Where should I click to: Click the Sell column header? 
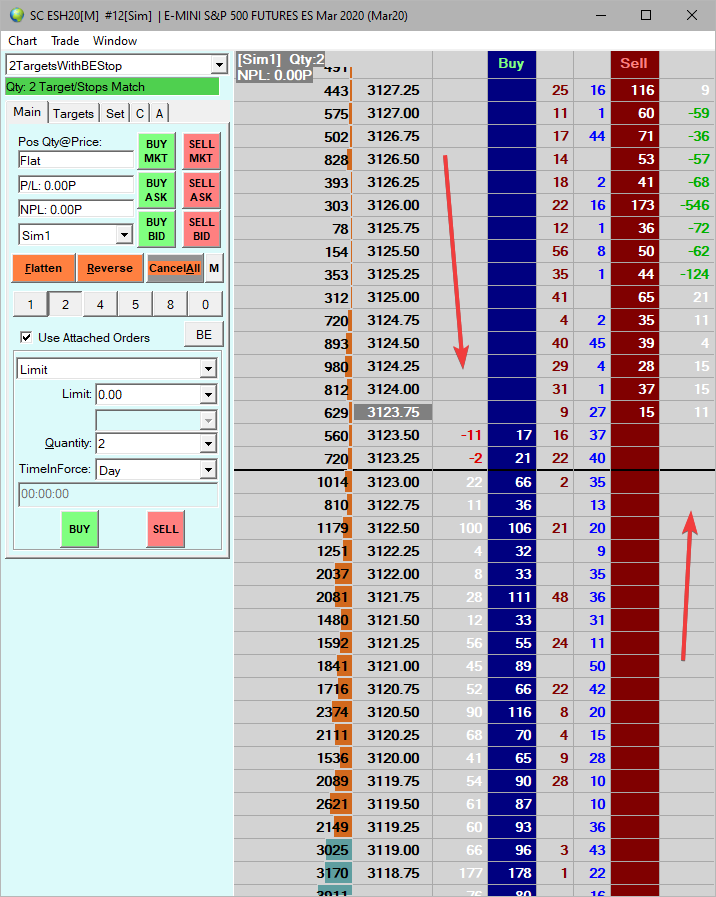(x=634, y=63)
